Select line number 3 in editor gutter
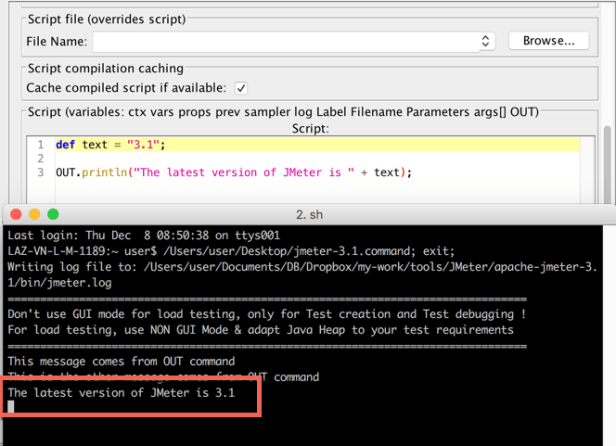The height and width of the screenshot is (446, 616). pos(40,172)
